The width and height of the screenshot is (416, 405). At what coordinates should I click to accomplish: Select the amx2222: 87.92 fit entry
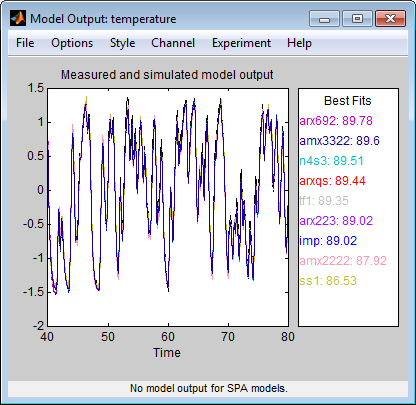point(343,261)
